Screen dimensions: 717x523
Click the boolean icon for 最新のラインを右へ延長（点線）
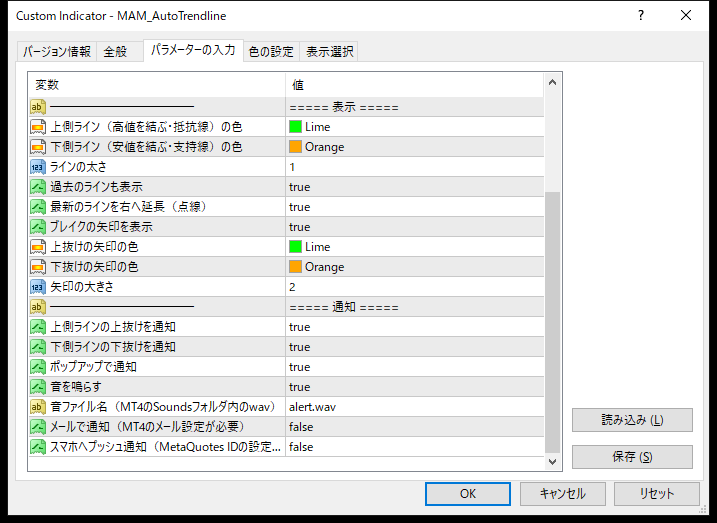click(x=38, y=207)
